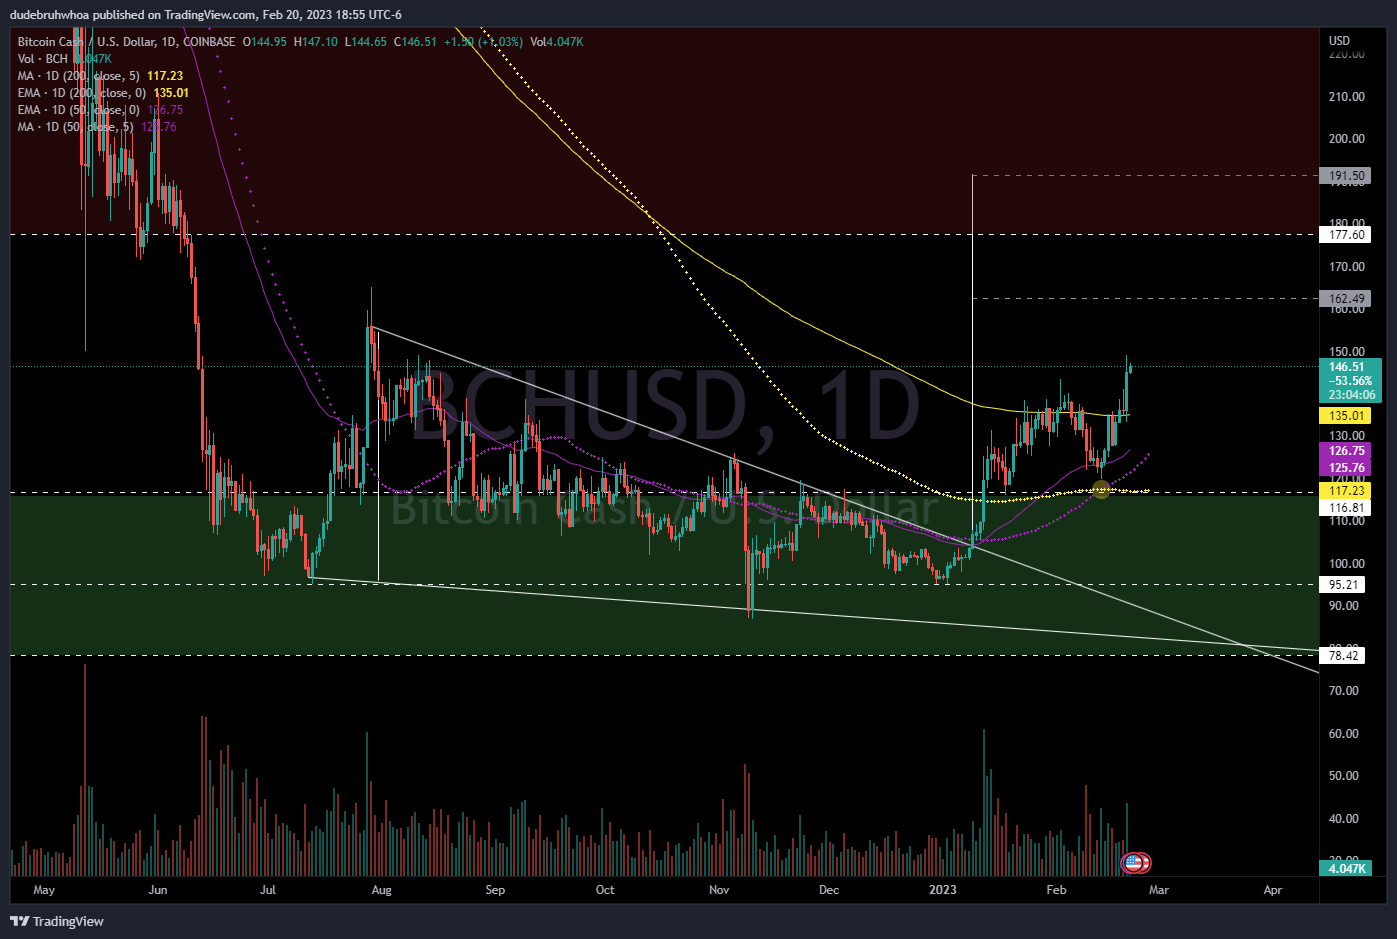
Task: Click the Jun label on time axis
Action: coord(157,890)
